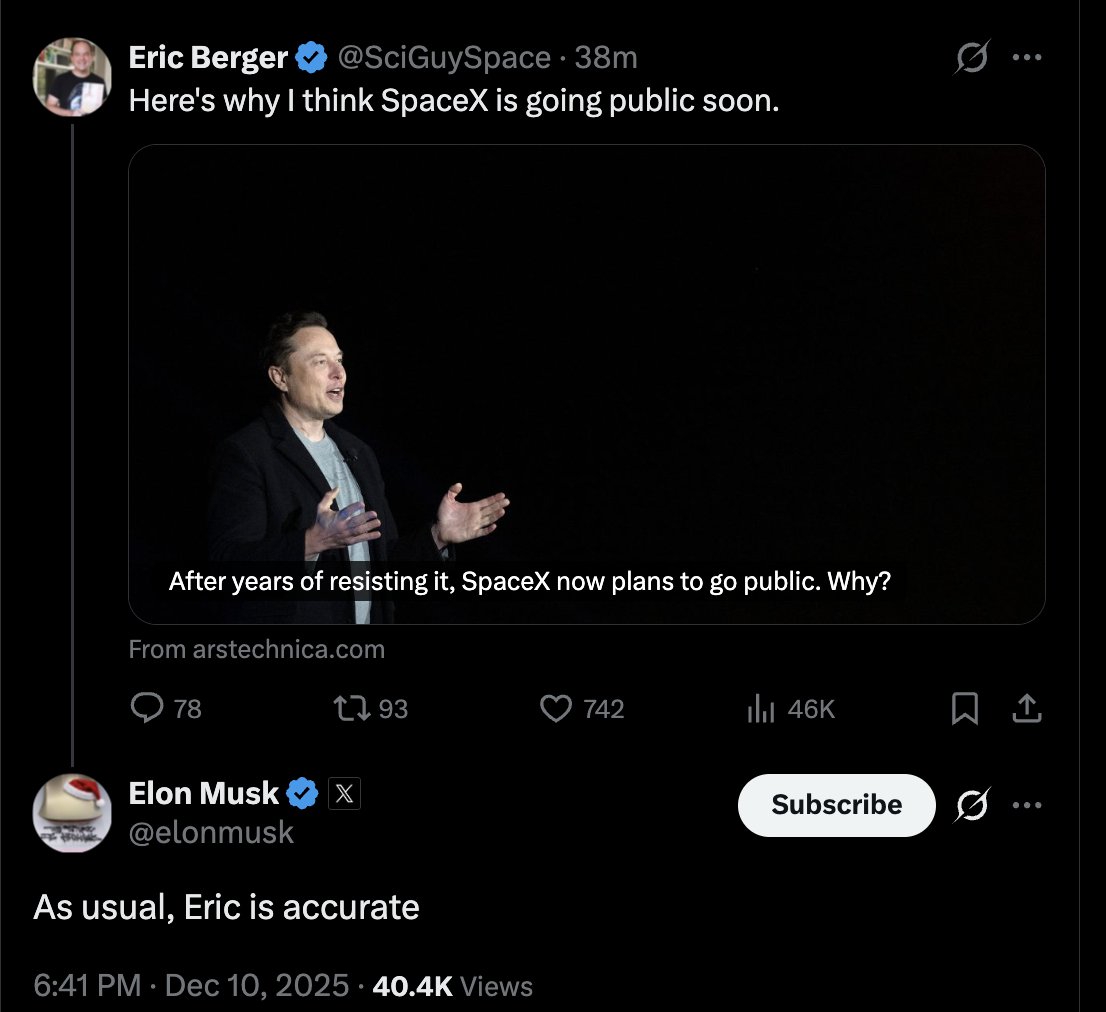Click the Grok icon beside Subscribe button
The width and height of the screenshot is (1106, 1012).
969,805
